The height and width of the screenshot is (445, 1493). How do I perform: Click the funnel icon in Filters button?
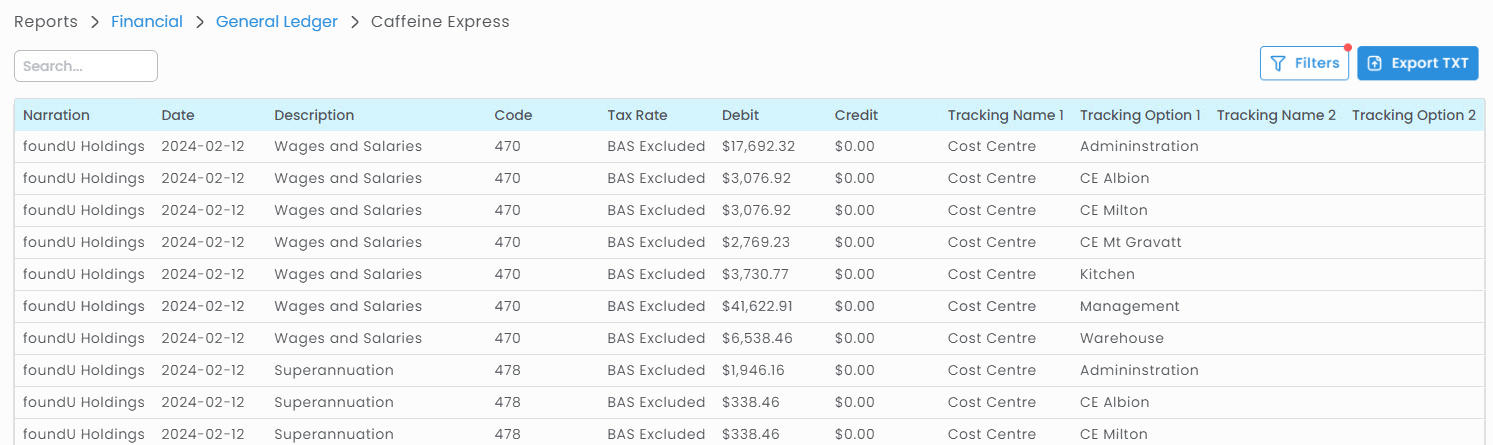(x=1278, y=63)
